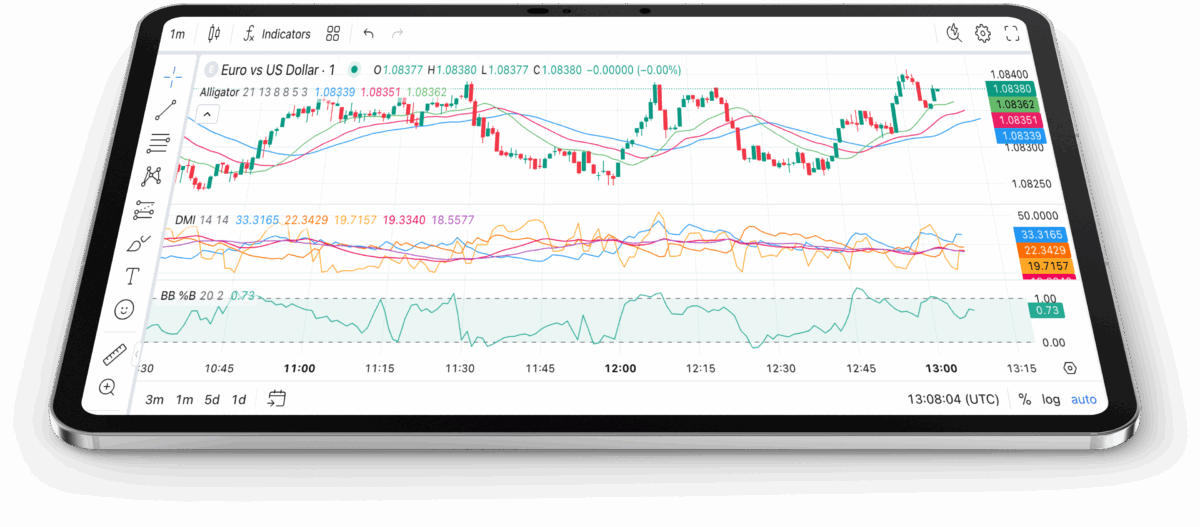Image resolution: width=1200 pixels, height=527 pixels.
Task: Click the 12:00 time axis label
Action: click(620, 368)
